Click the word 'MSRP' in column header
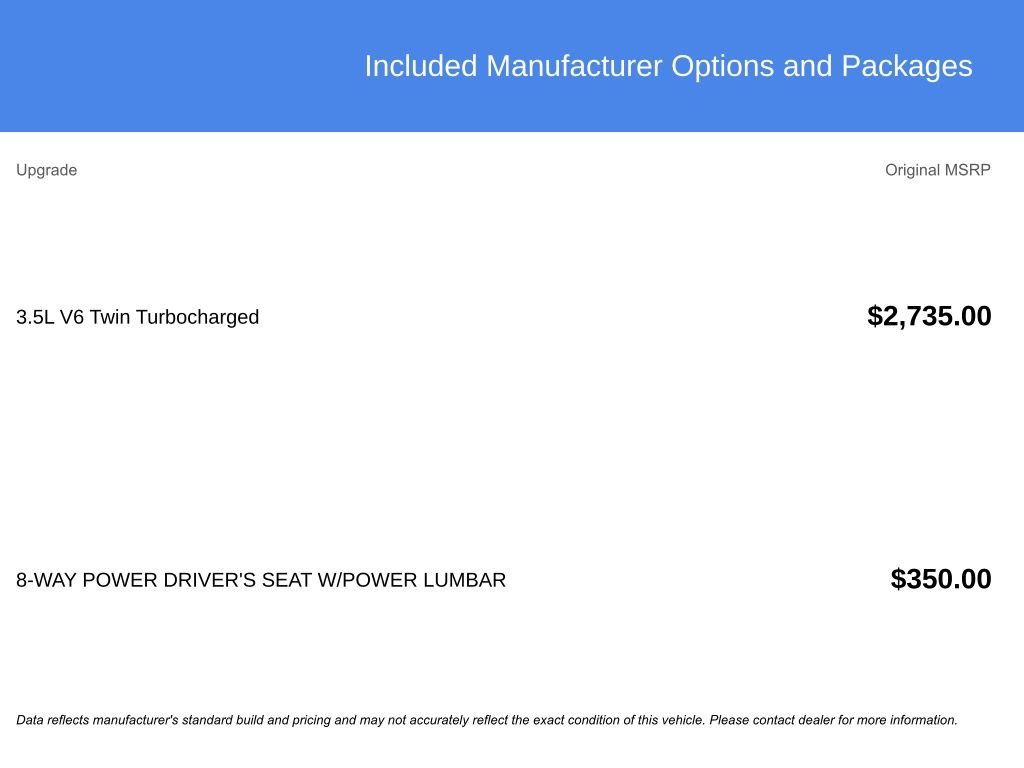This screenshot has height=768, width=1024. tap(968, 170)
